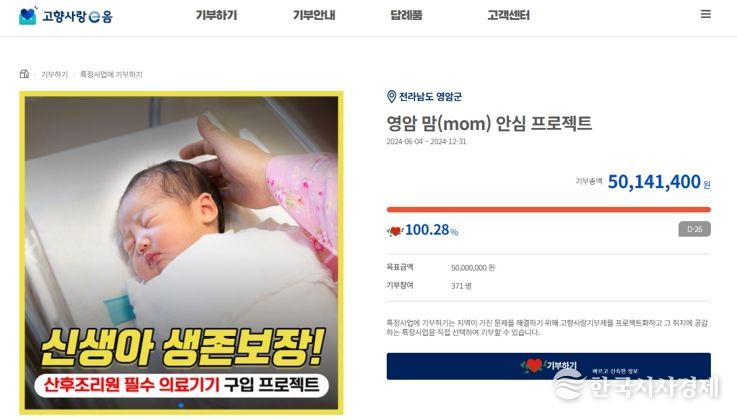Screen dimensions: 737x420
Task: Click the red donation progress bar
Action: click(x=549, y=210)
